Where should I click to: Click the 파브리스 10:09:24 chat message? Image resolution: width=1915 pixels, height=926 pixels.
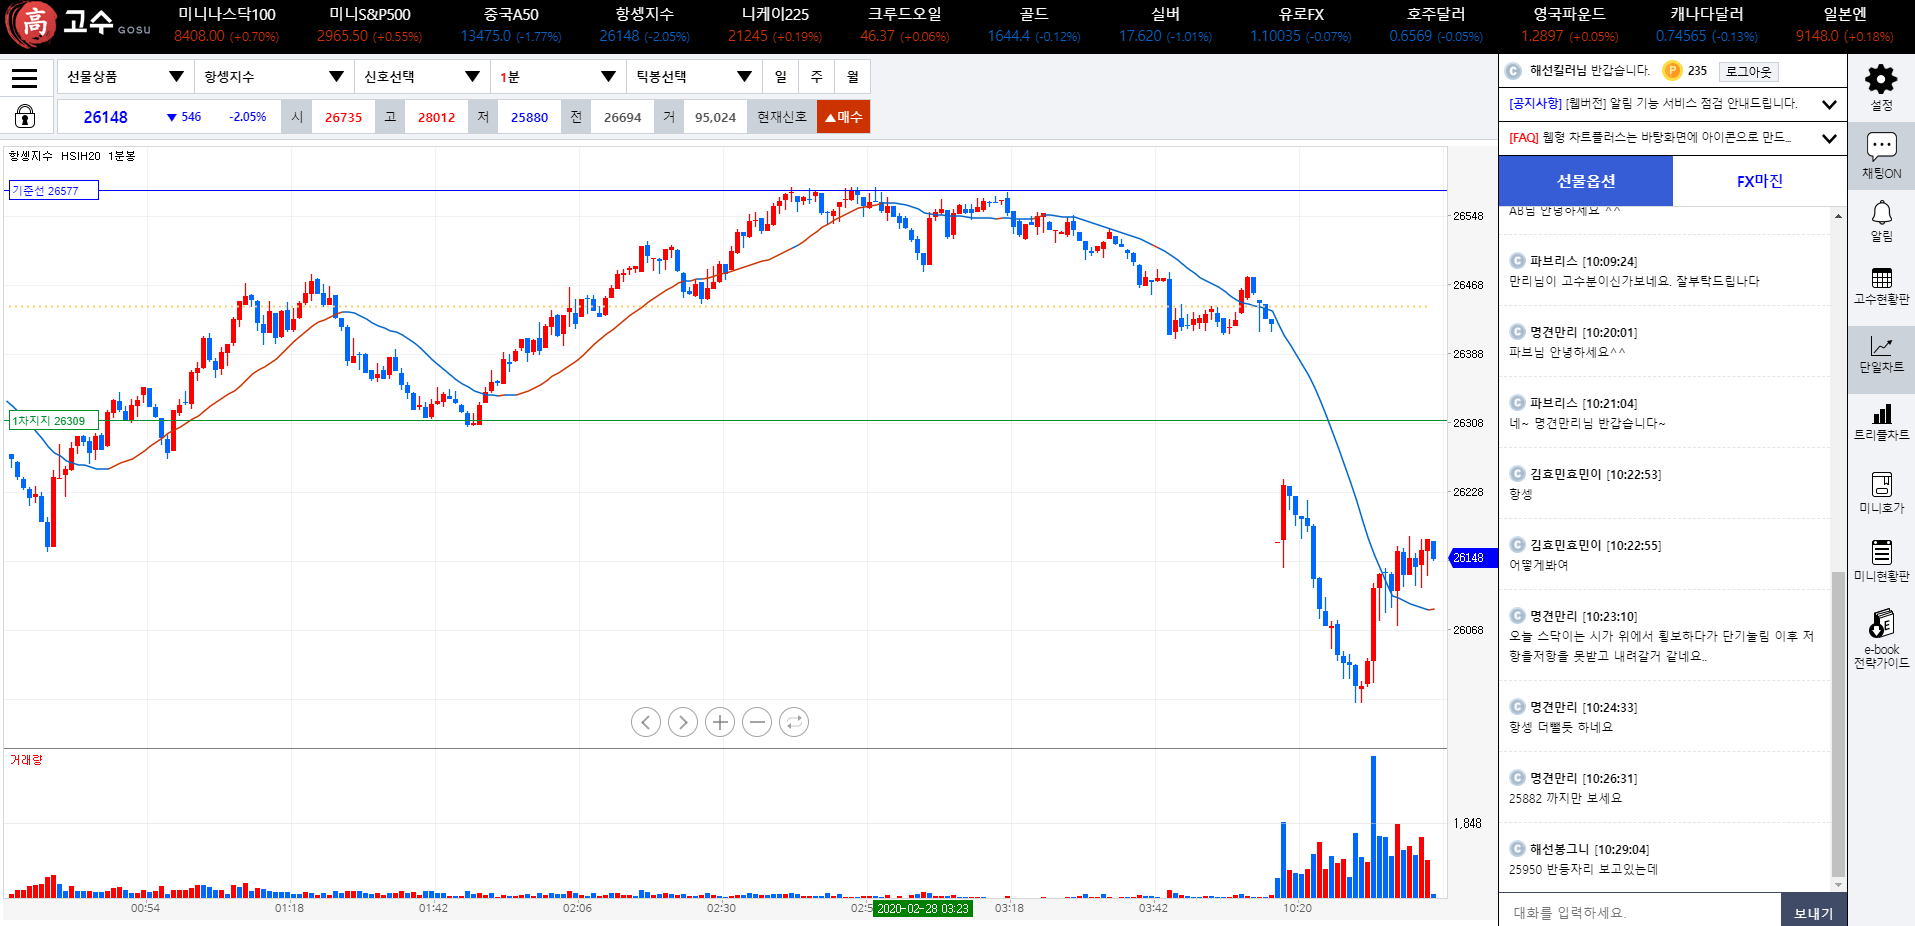click(1665, 271)
